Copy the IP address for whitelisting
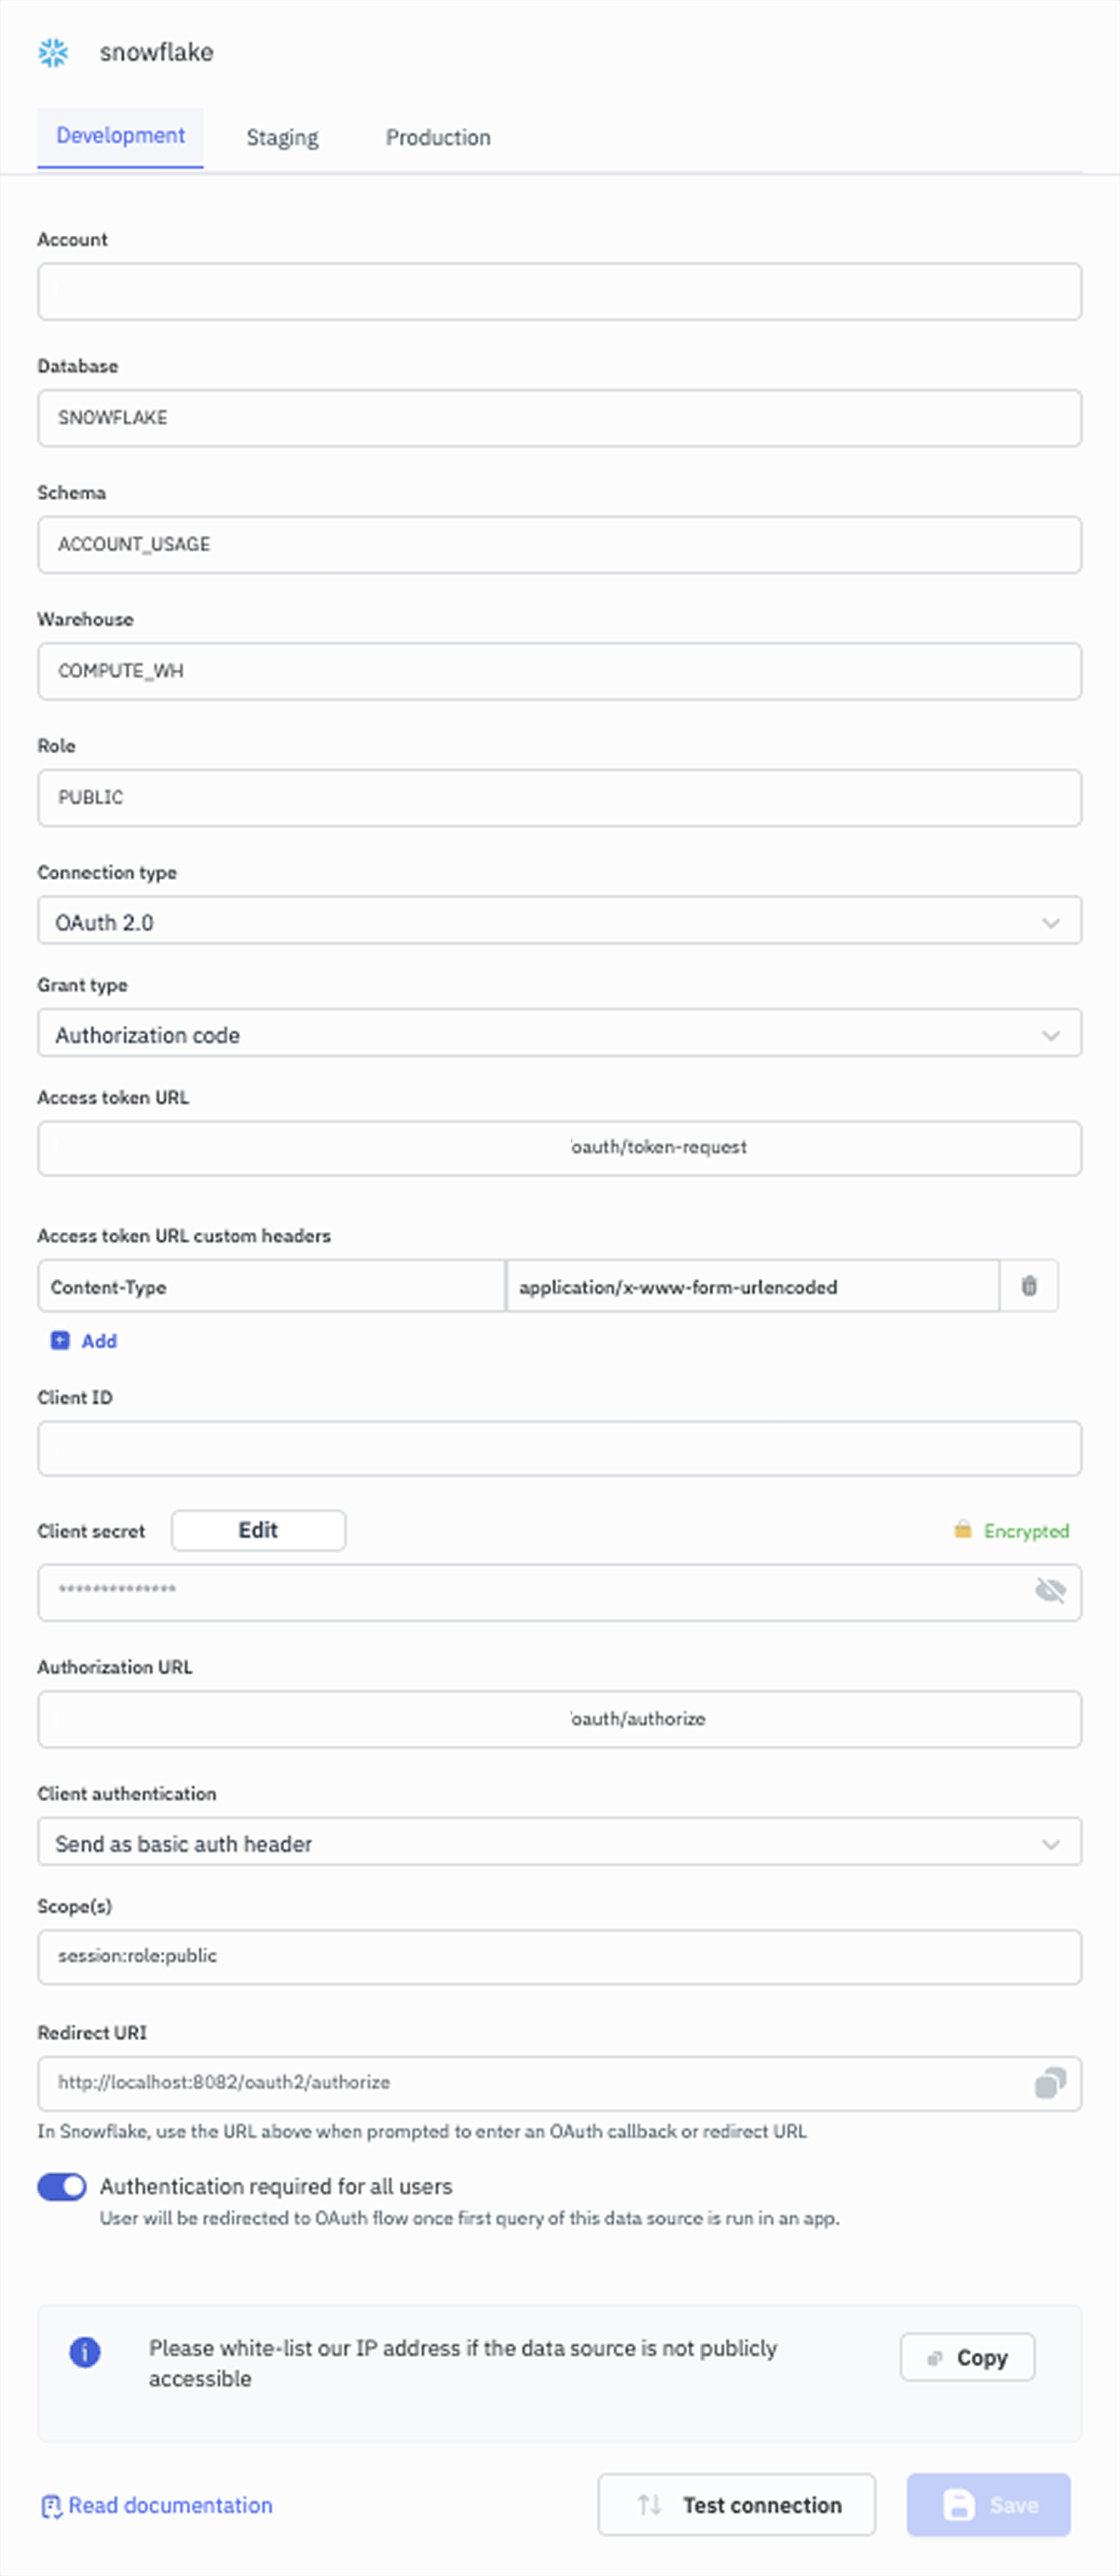The height and width of the screenshot is (2576, 1120). click(967, 2358)
